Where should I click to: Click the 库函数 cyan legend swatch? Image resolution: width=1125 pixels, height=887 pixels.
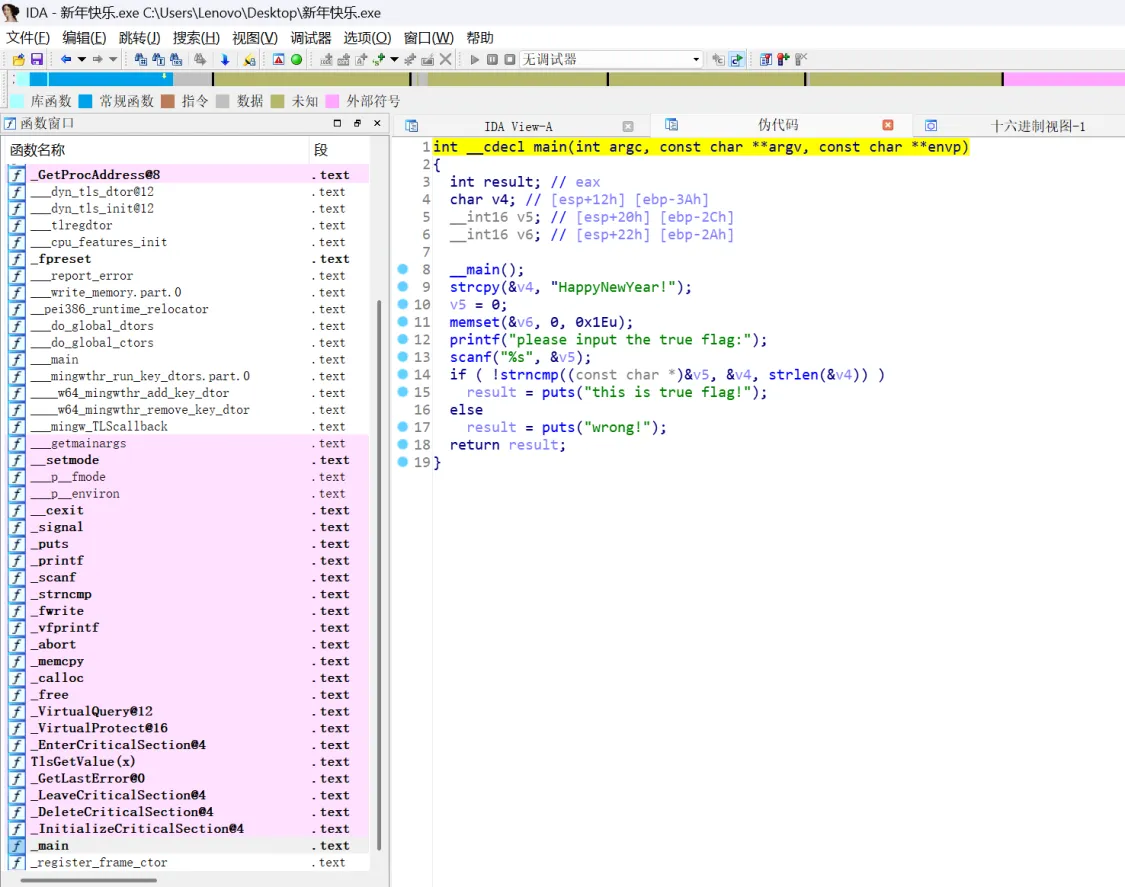[17, 101]
